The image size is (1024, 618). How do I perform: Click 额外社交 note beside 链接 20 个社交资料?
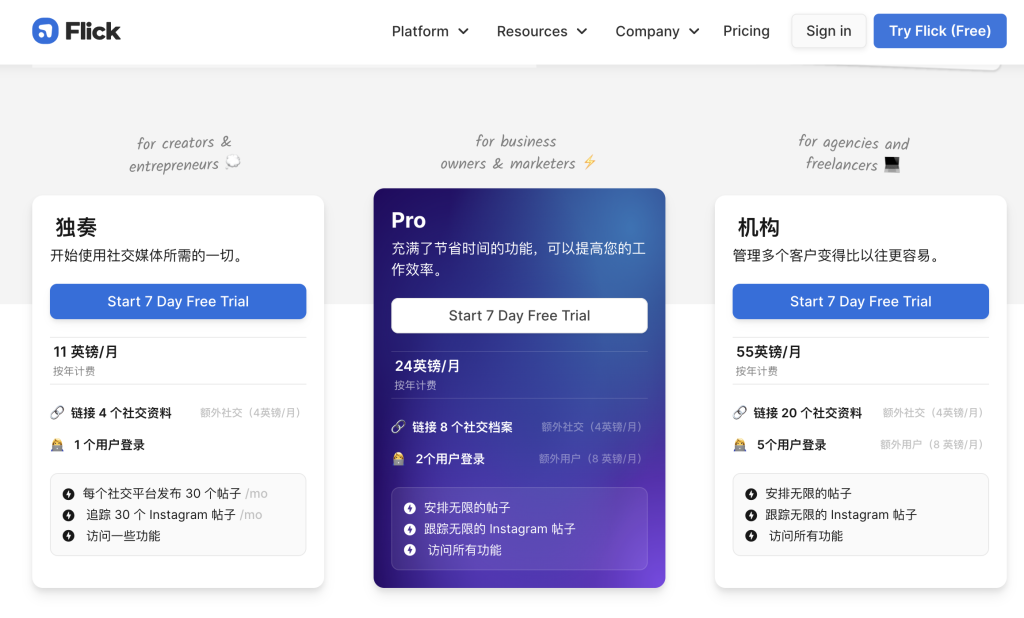(933, 413)
